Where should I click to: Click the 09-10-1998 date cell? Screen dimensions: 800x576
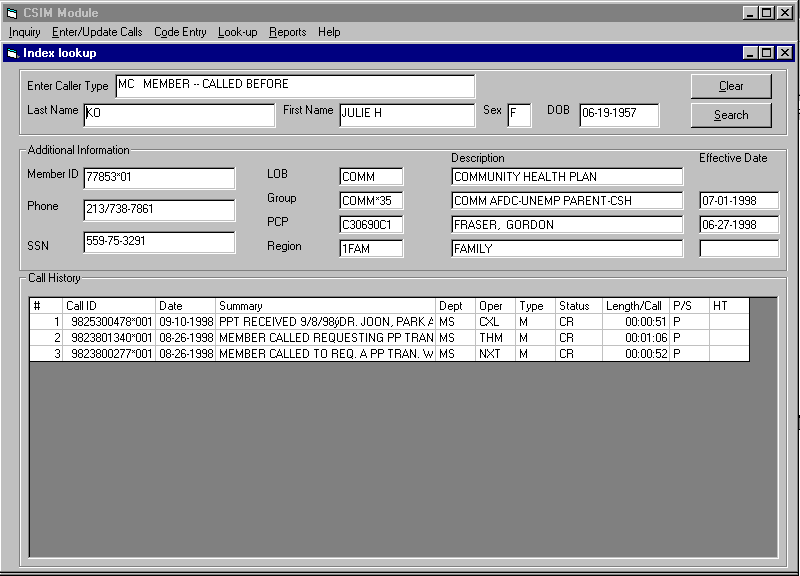pyautogui.click(x=186, y=322)
